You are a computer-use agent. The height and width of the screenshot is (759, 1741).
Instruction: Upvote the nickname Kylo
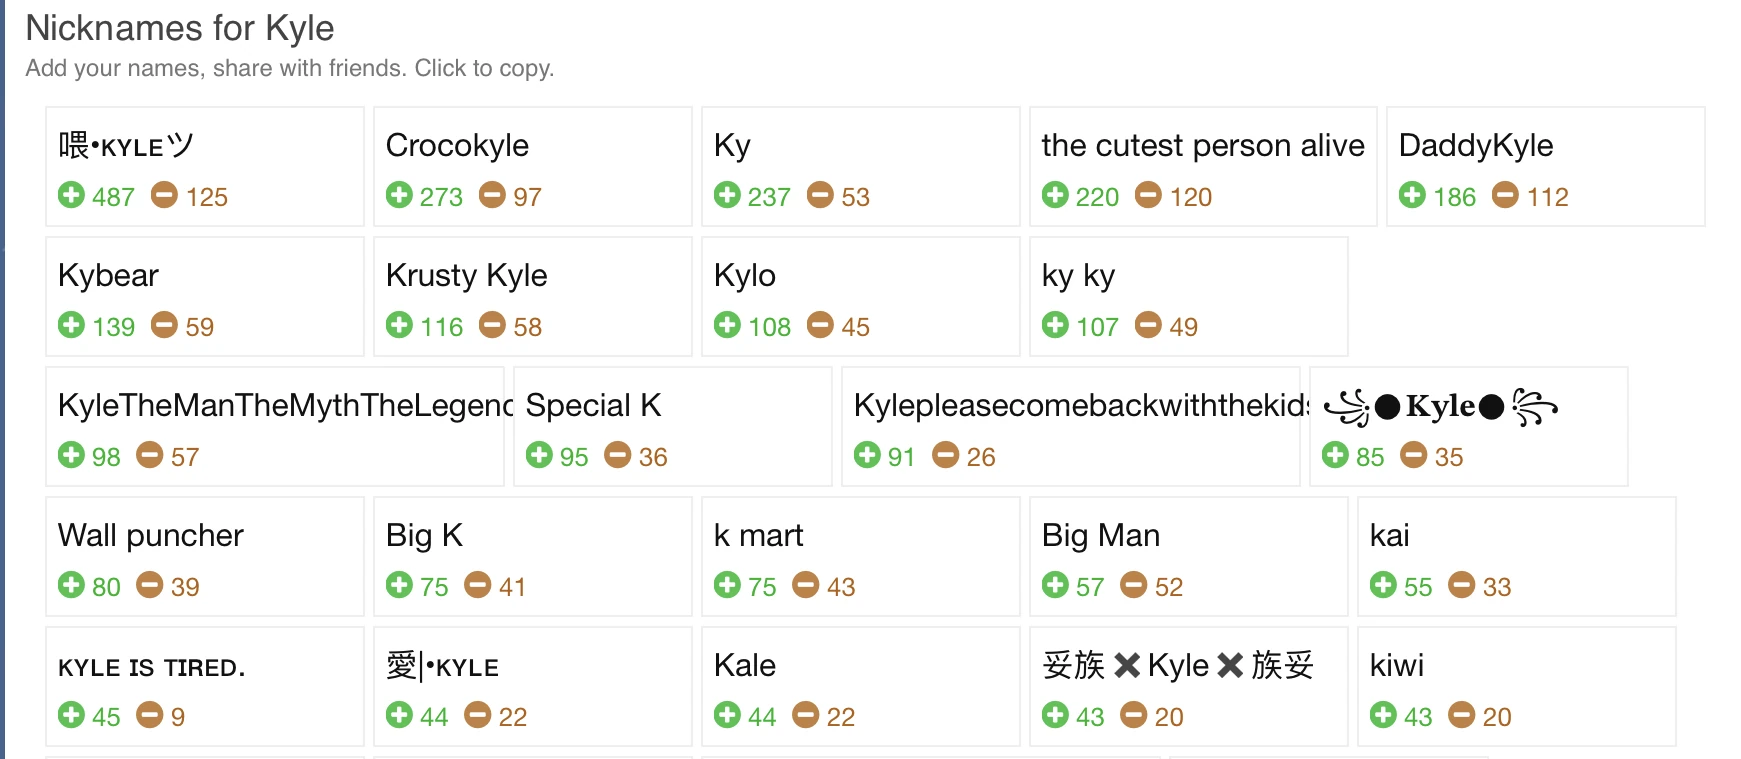(726, 326)
